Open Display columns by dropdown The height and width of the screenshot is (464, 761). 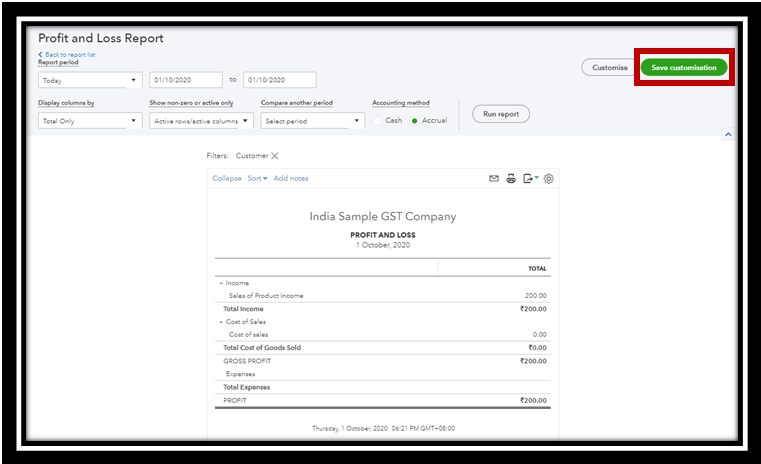tap(89, 121)
